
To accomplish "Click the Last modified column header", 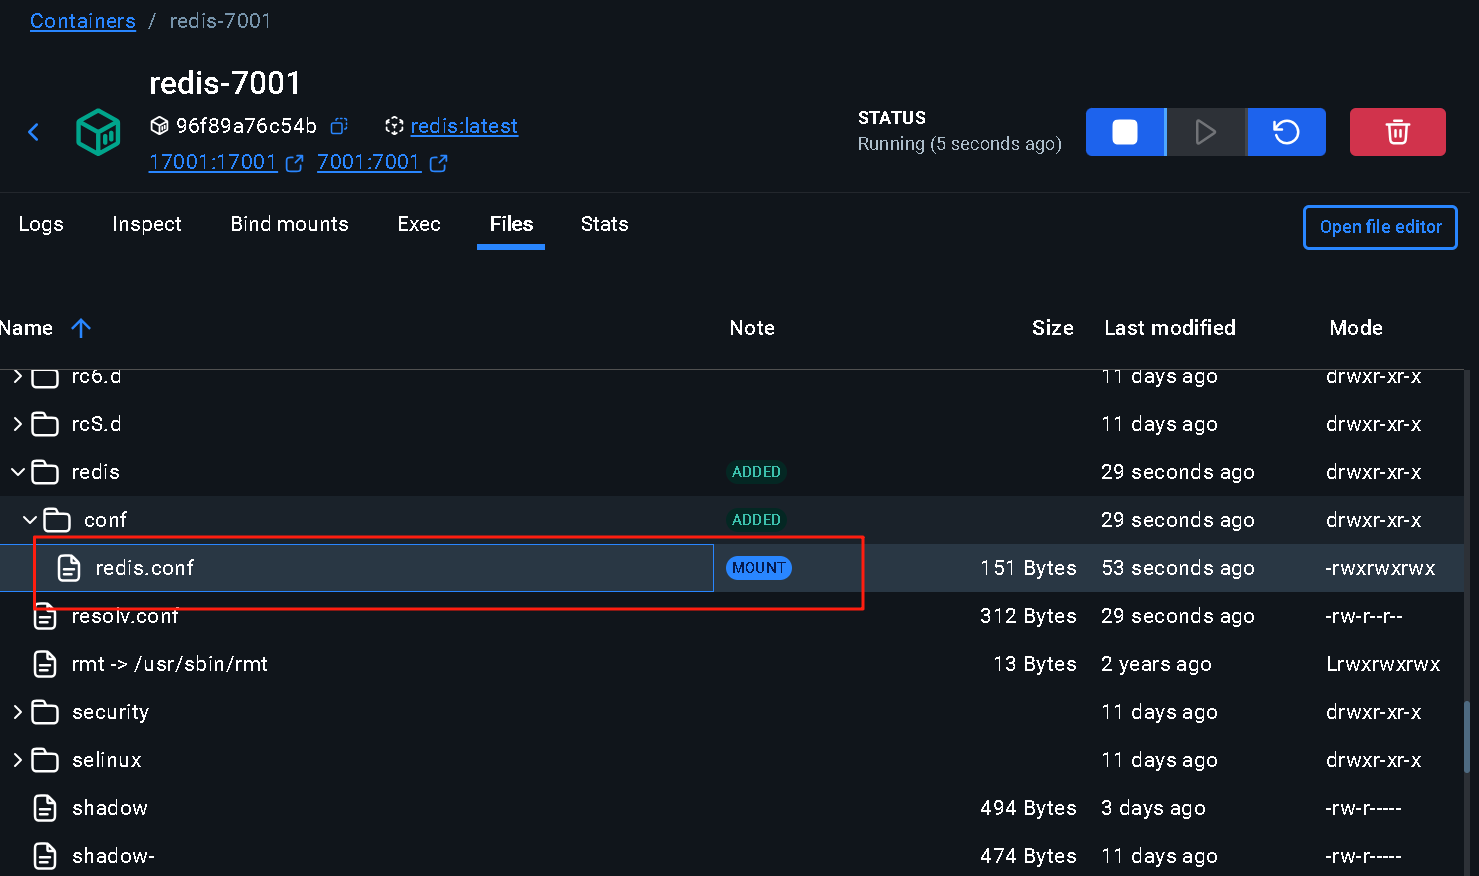I will point(1170,328).
